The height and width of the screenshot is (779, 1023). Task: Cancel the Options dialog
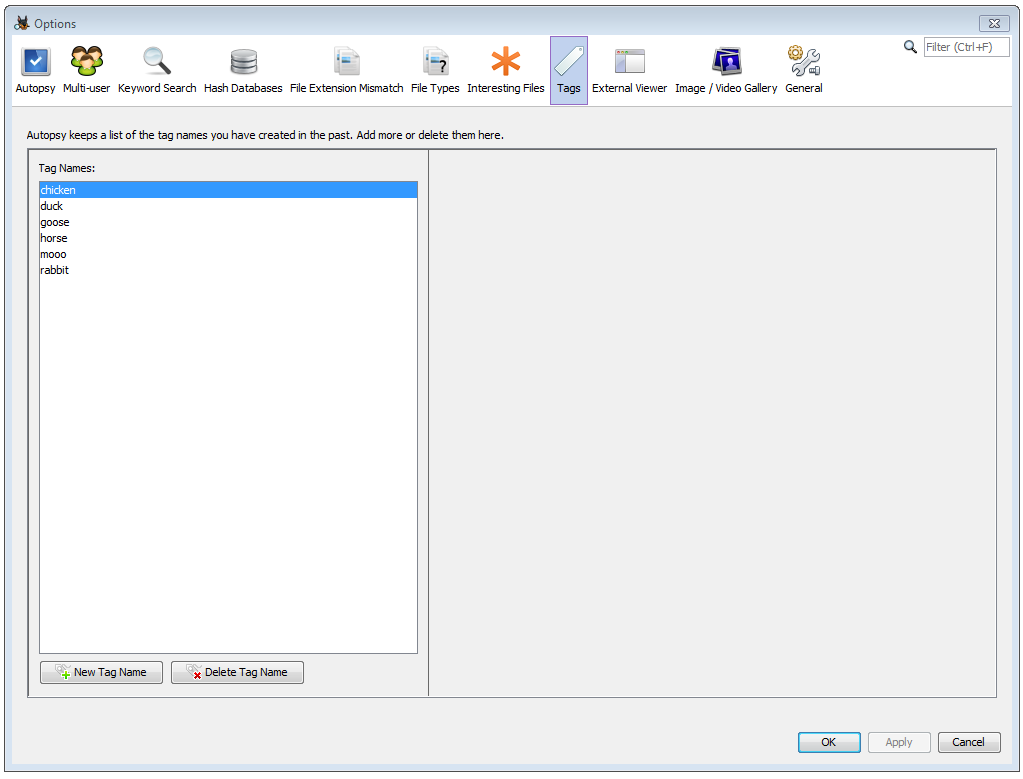(968, 742)
